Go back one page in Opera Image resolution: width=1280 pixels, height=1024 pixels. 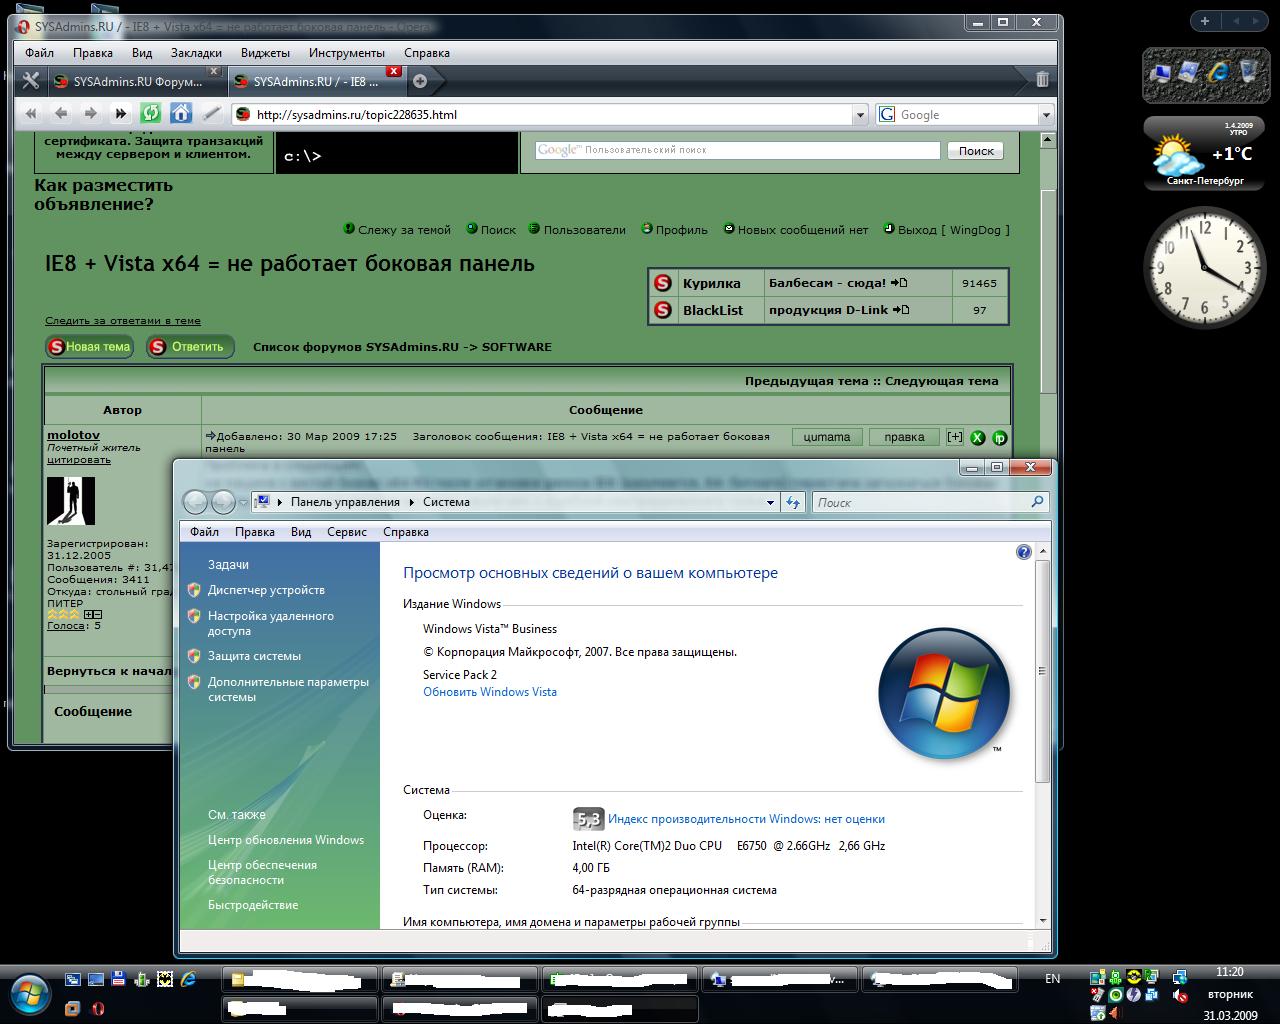(x=61, y=114)
